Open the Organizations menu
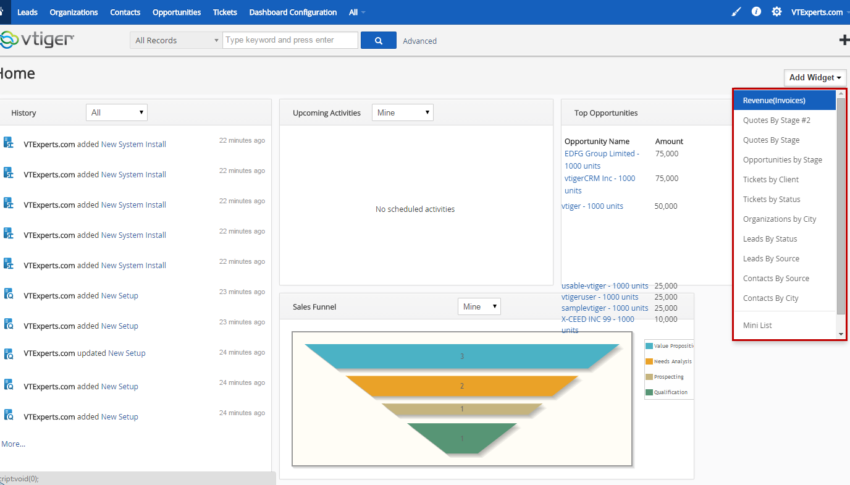 pos(74,12)
